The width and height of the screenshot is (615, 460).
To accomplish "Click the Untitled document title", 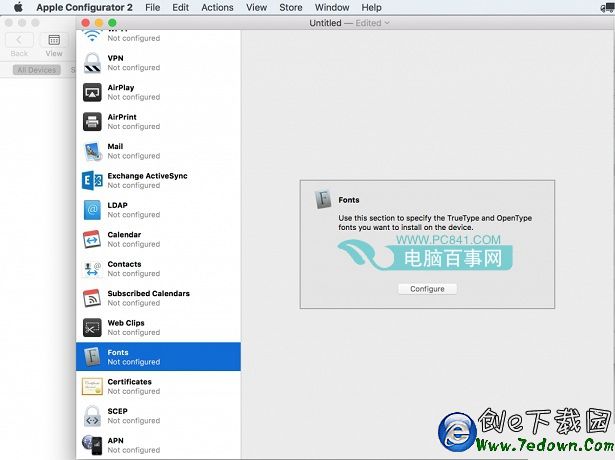I will [325, 23].
